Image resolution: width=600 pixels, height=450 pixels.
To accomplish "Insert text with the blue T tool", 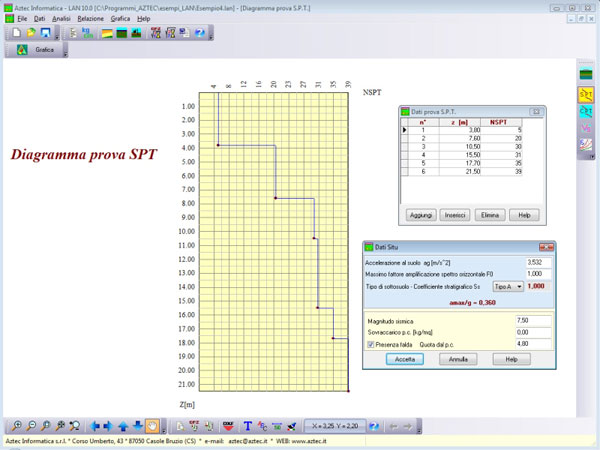I will [248, 426].
